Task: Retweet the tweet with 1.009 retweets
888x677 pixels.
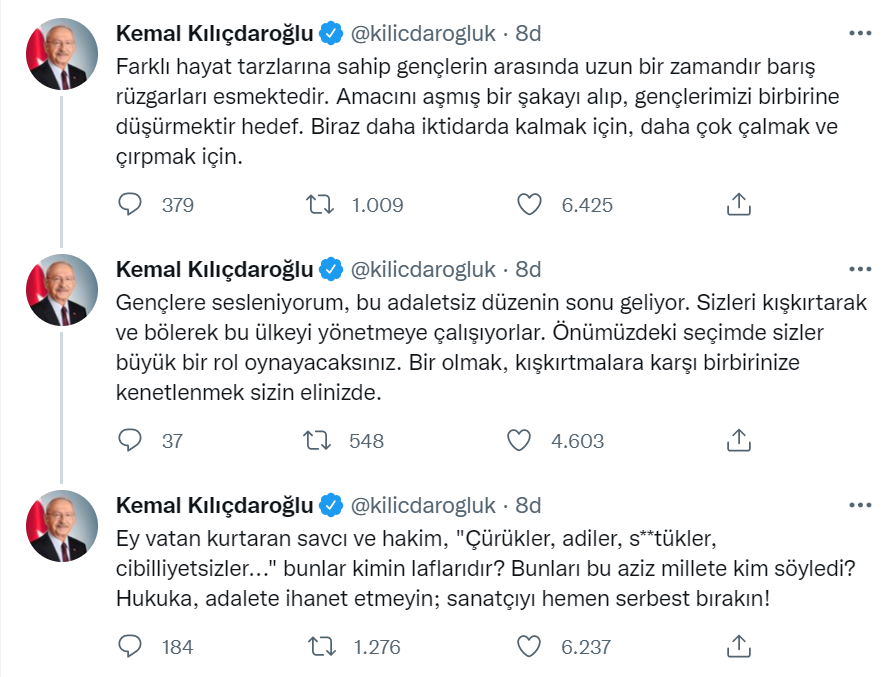Action: point(321,205)
